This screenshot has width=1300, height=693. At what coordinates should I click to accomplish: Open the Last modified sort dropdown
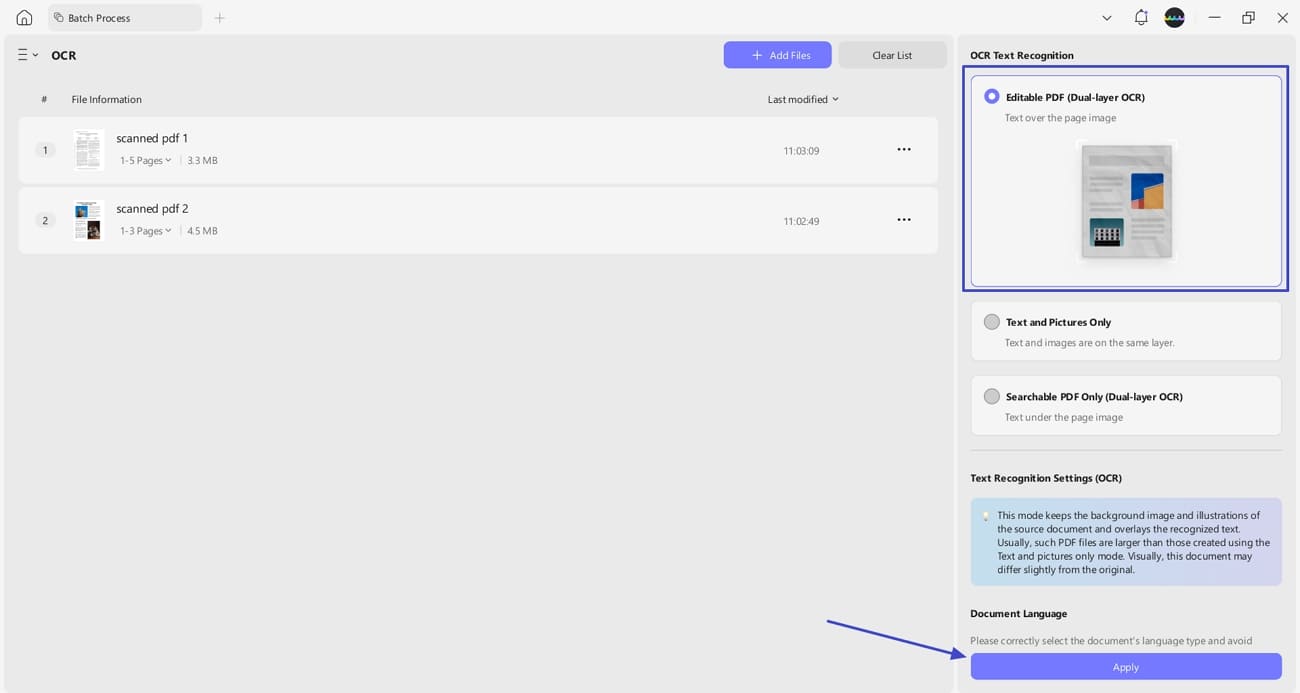pyautogui.click(x=803, y=99)
